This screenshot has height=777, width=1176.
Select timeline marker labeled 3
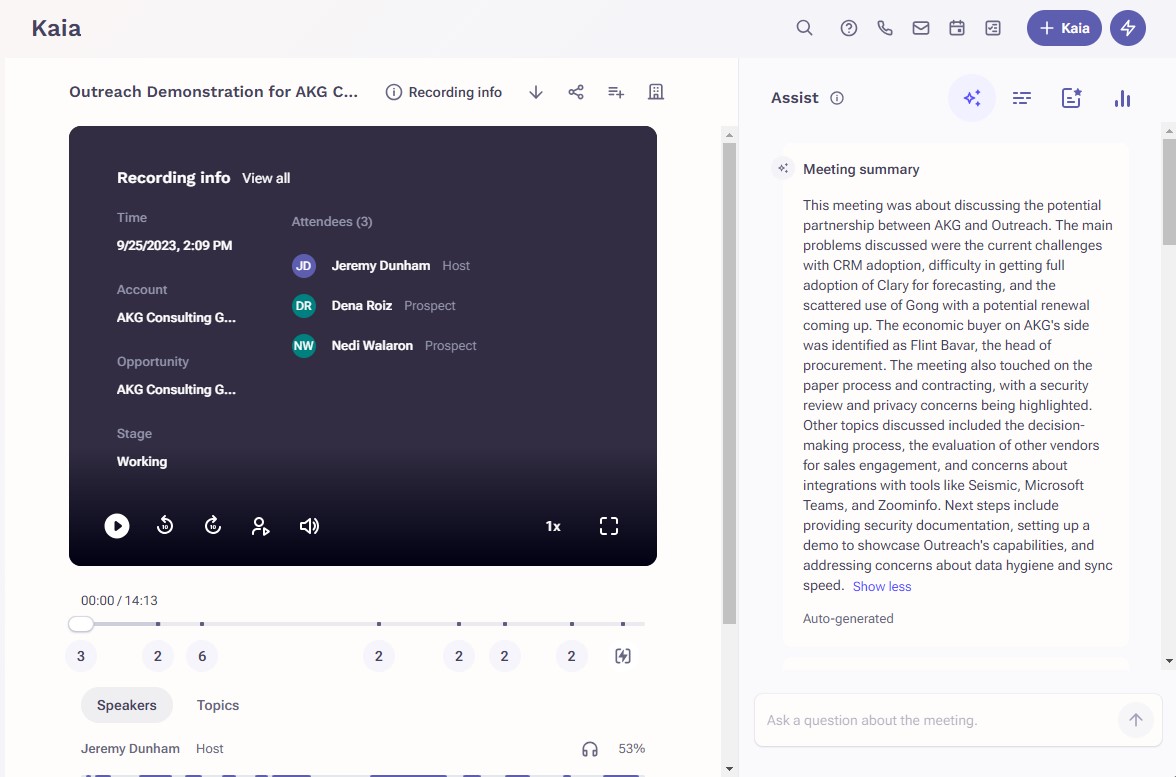pyautogui.click(x=81, y=656)
